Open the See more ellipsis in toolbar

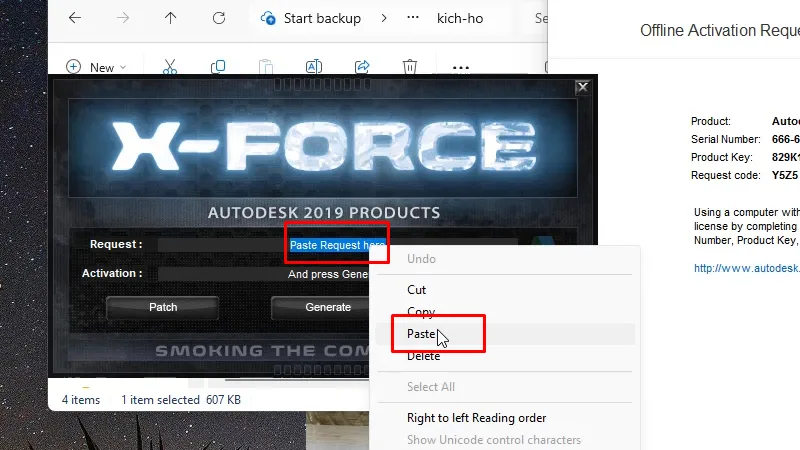tap(460, 67)
